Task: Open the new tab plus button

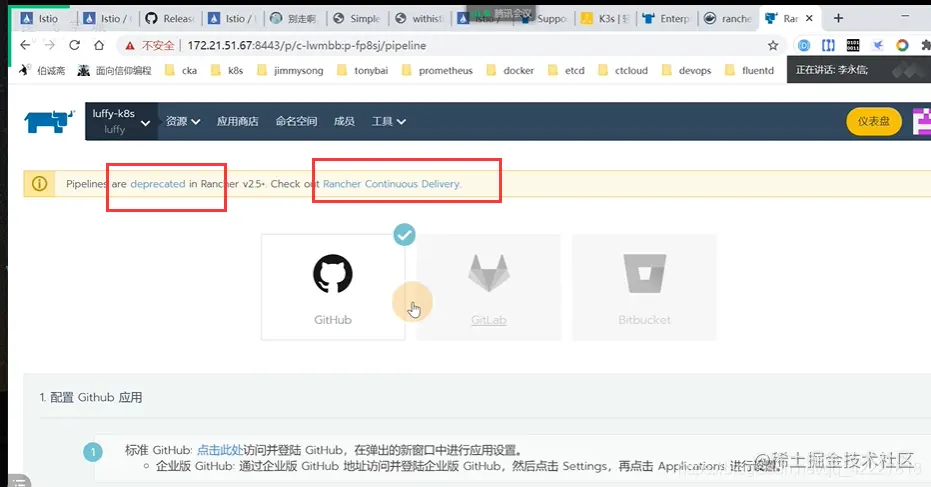Action: (x=838, y=18)
